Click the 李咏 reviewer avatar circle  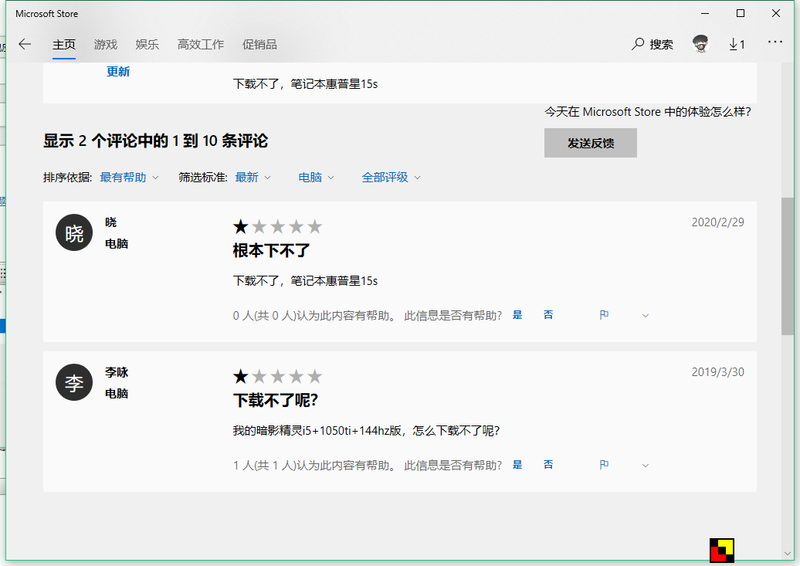point(74,383)
